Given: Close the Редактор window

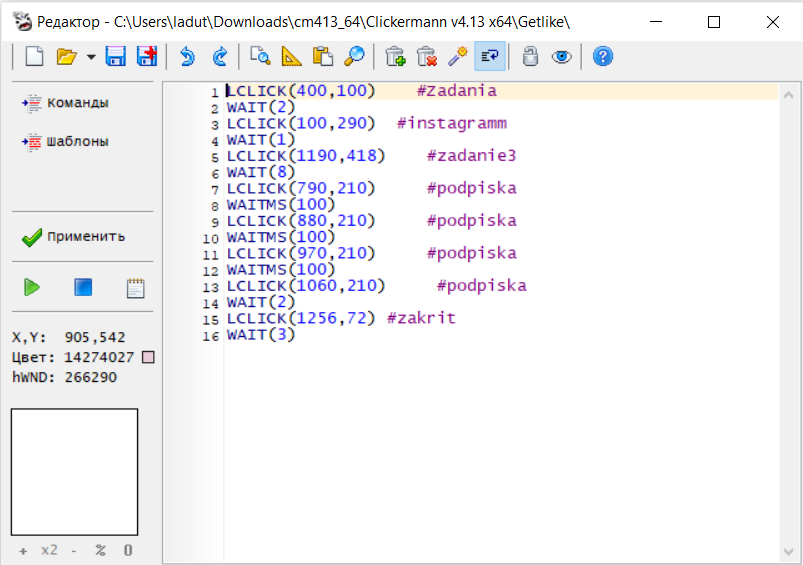Looking at the screenshot, I should coord(773,22).
